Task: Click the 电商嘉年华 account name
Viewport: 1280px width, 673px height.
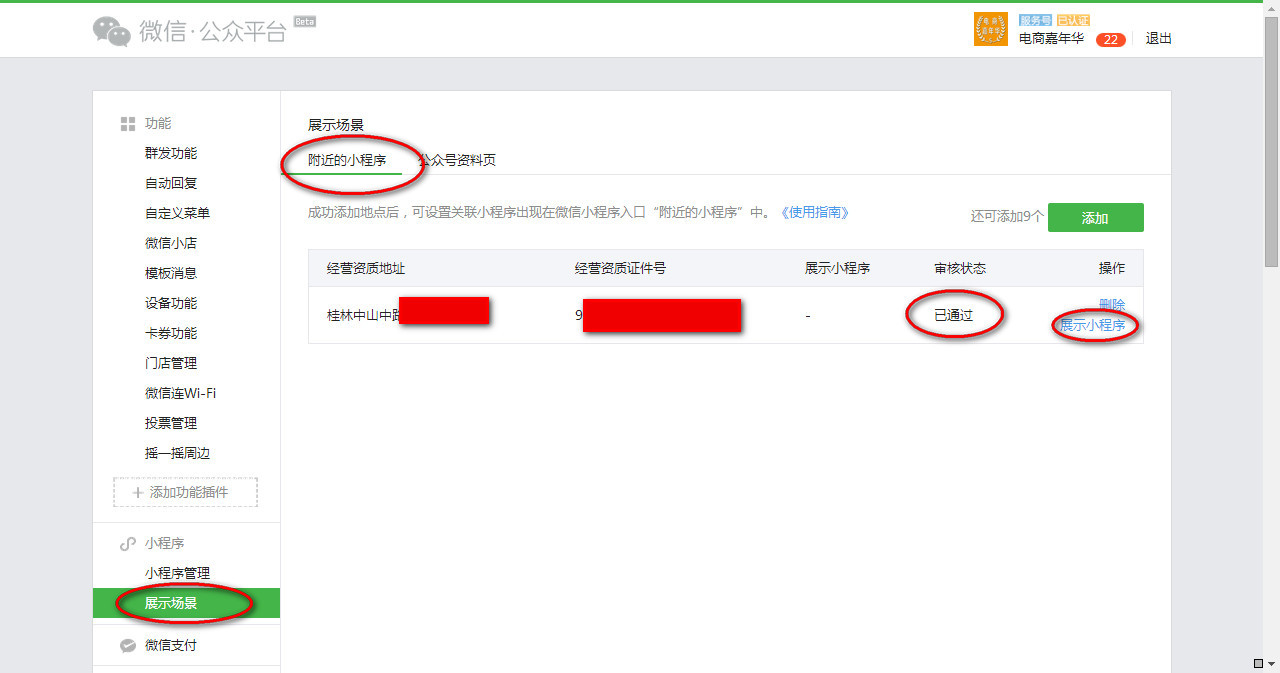Action: pyautogui.click(x=1051, y=39)
